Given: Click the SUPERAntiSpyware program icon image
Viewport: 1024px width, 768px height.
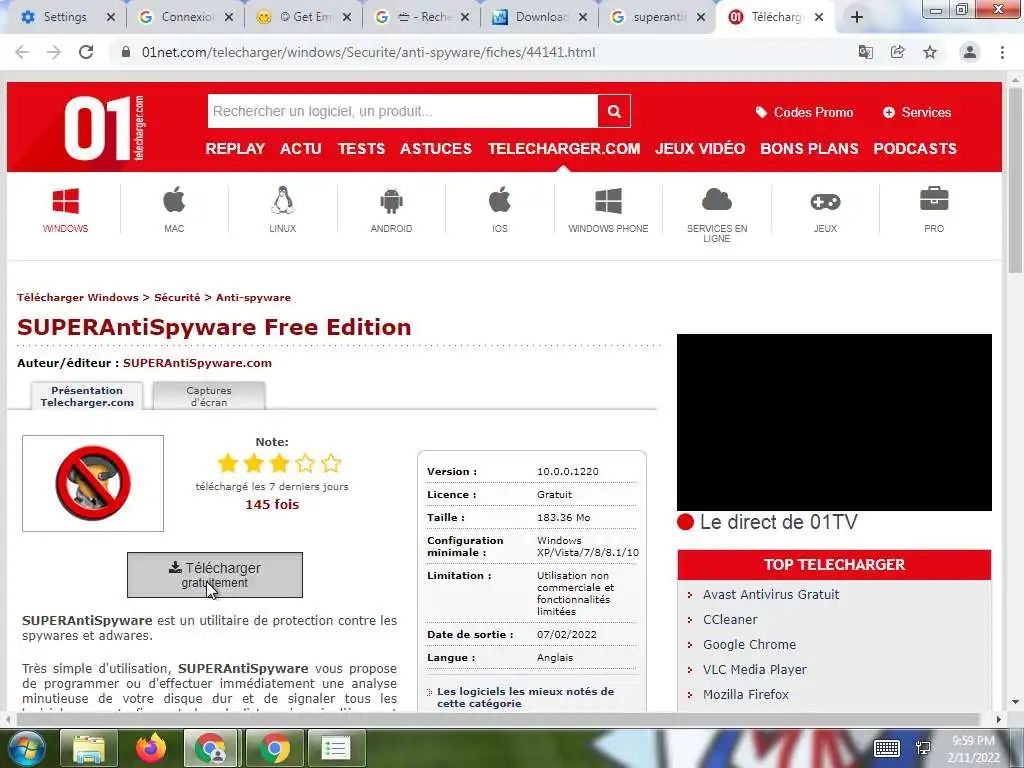Looking at the screenshot, I should [x=93, y=483].
